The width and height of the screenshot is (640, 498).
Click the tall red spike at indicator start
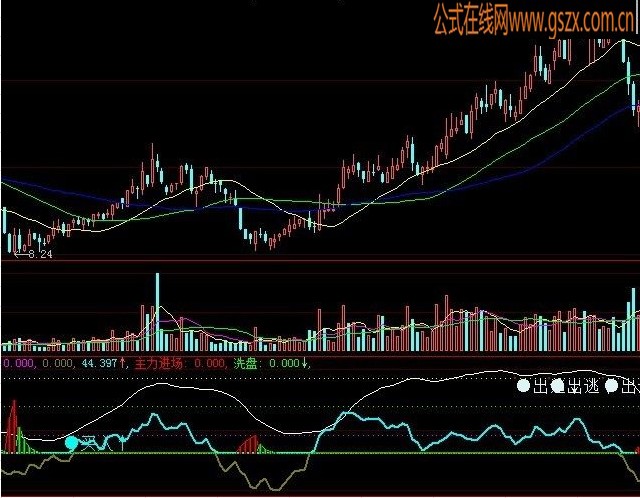click(x=13, y=426)
